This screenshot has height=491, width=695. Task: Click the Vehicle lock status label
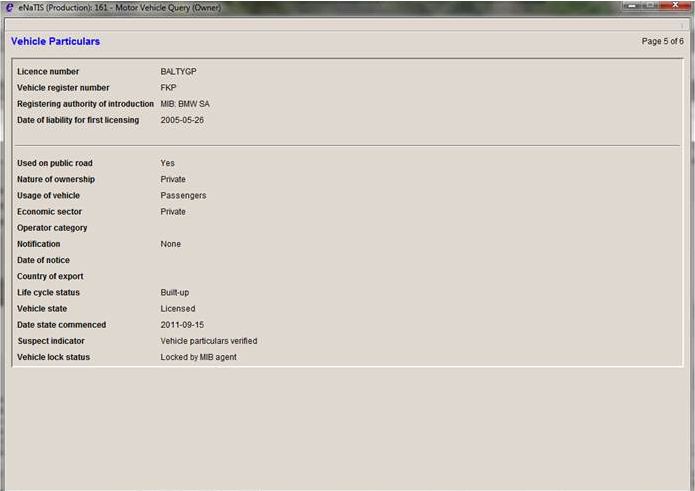click(x=53, y=357)
